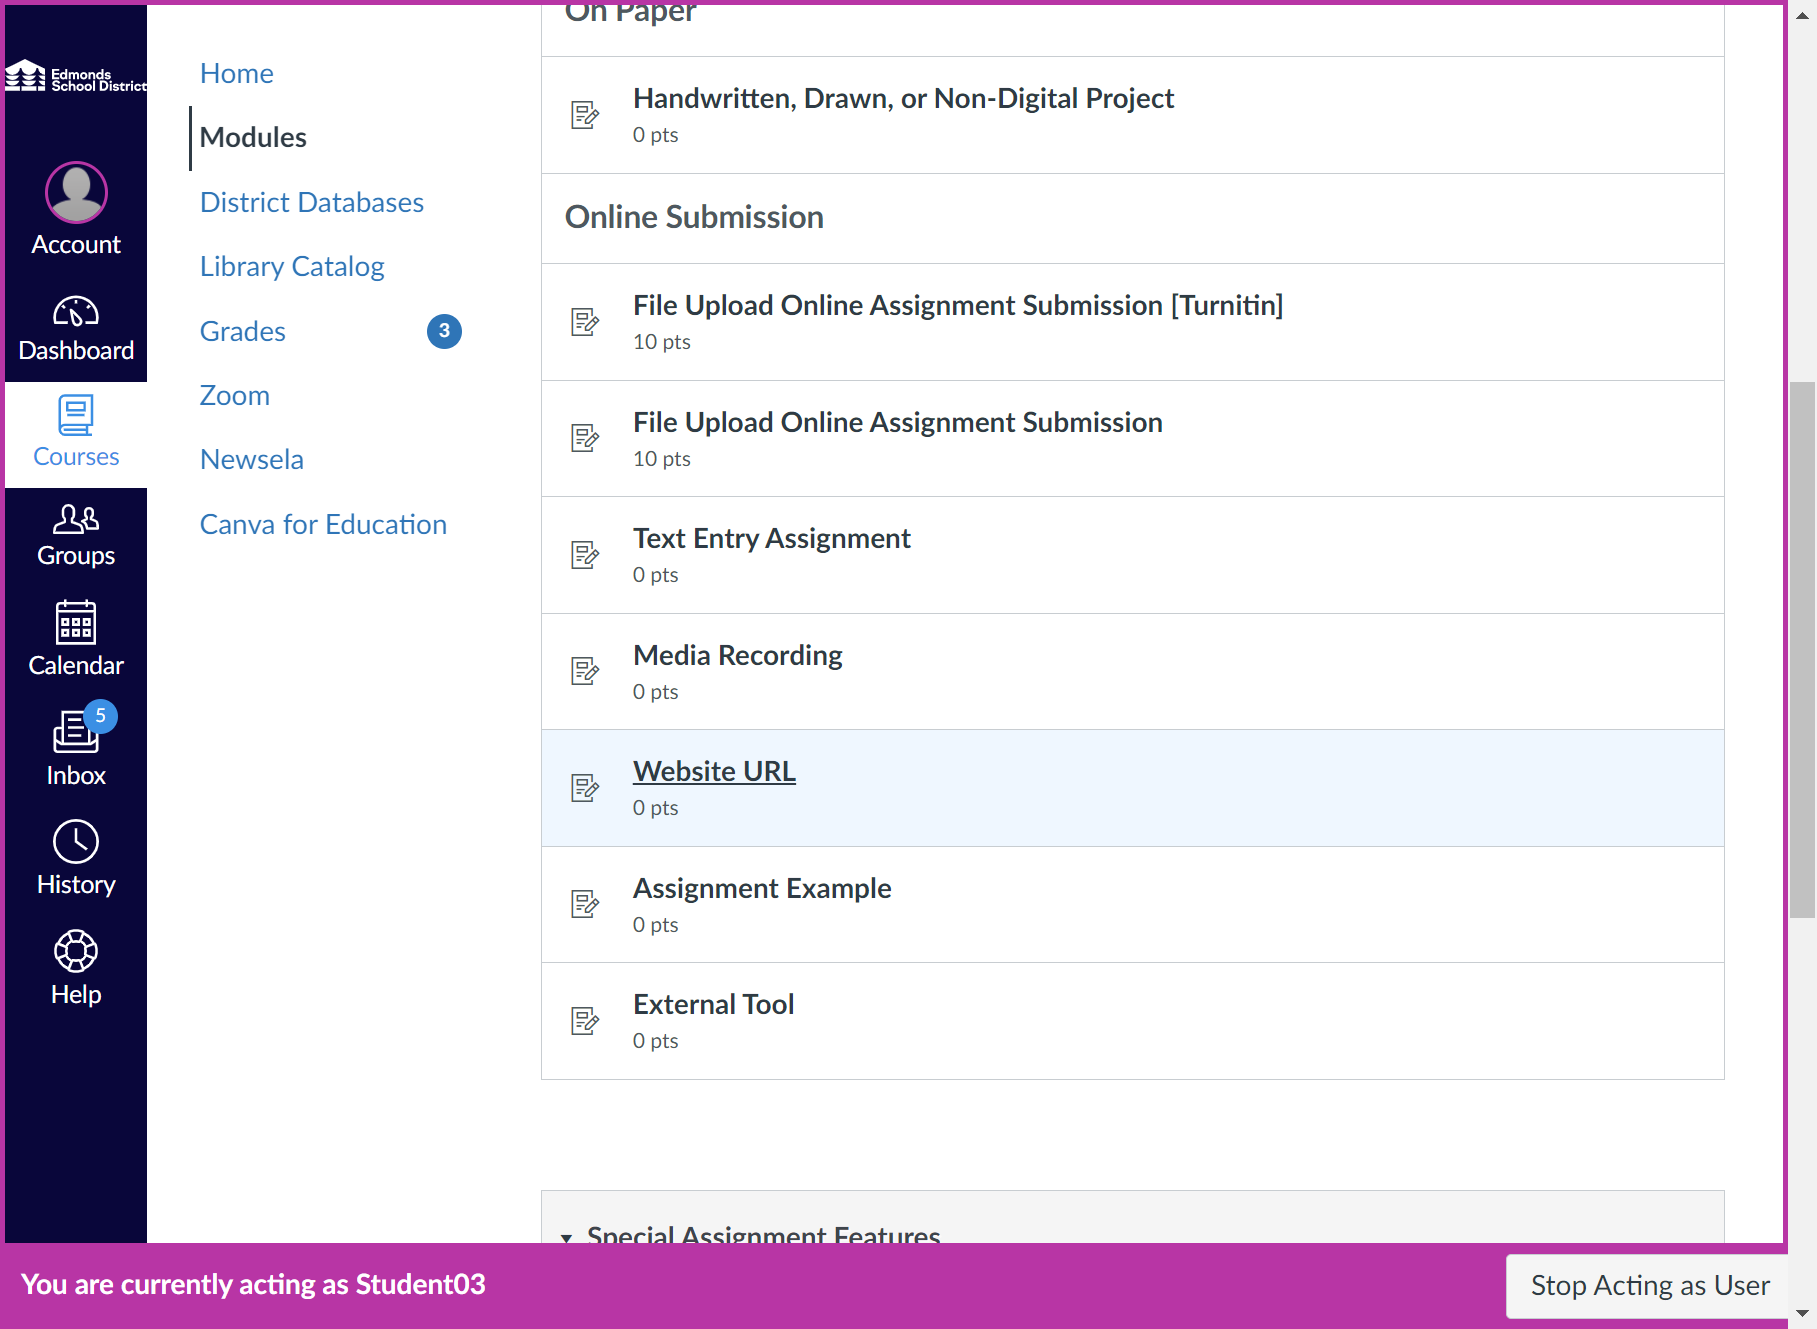Open File Upload Online Assignment Submission [Turnitin]

[x=958, y=305]
